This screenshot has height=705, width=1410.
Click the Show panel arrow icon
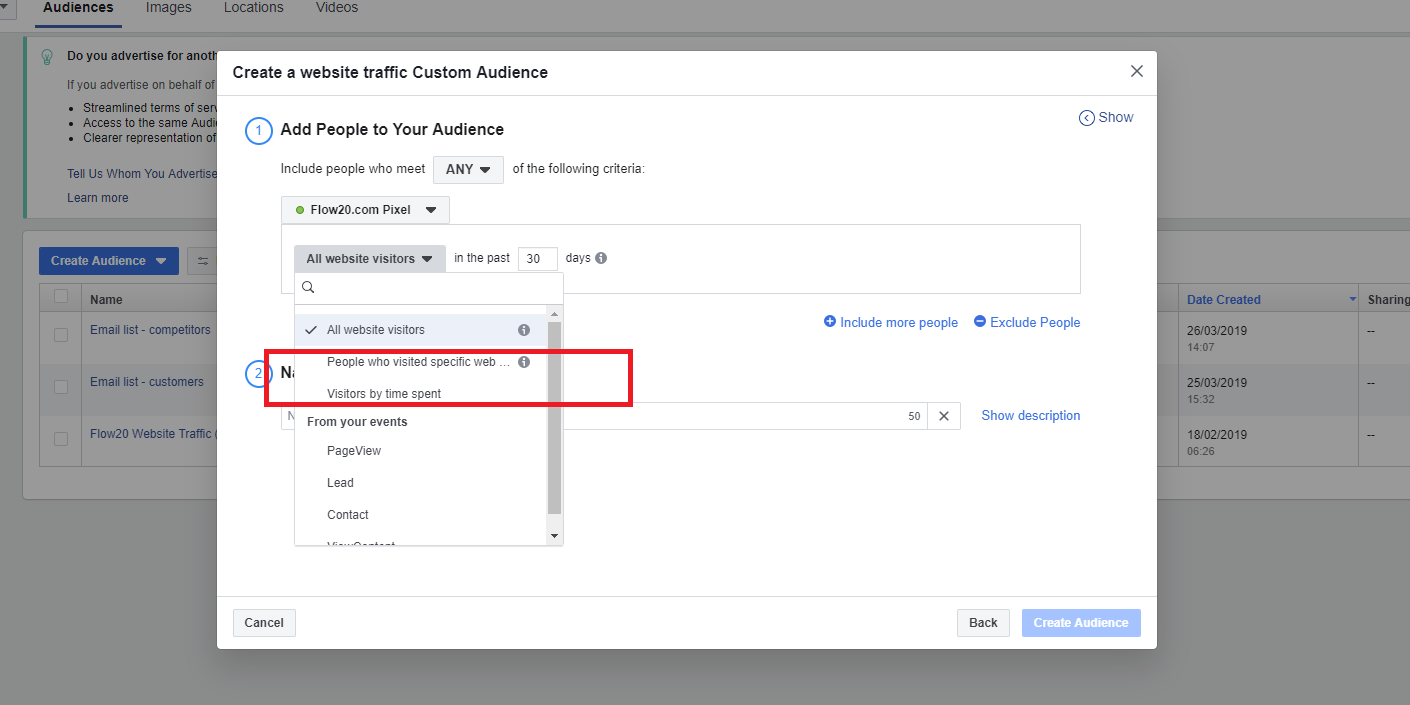click(x=1087, y=118)
